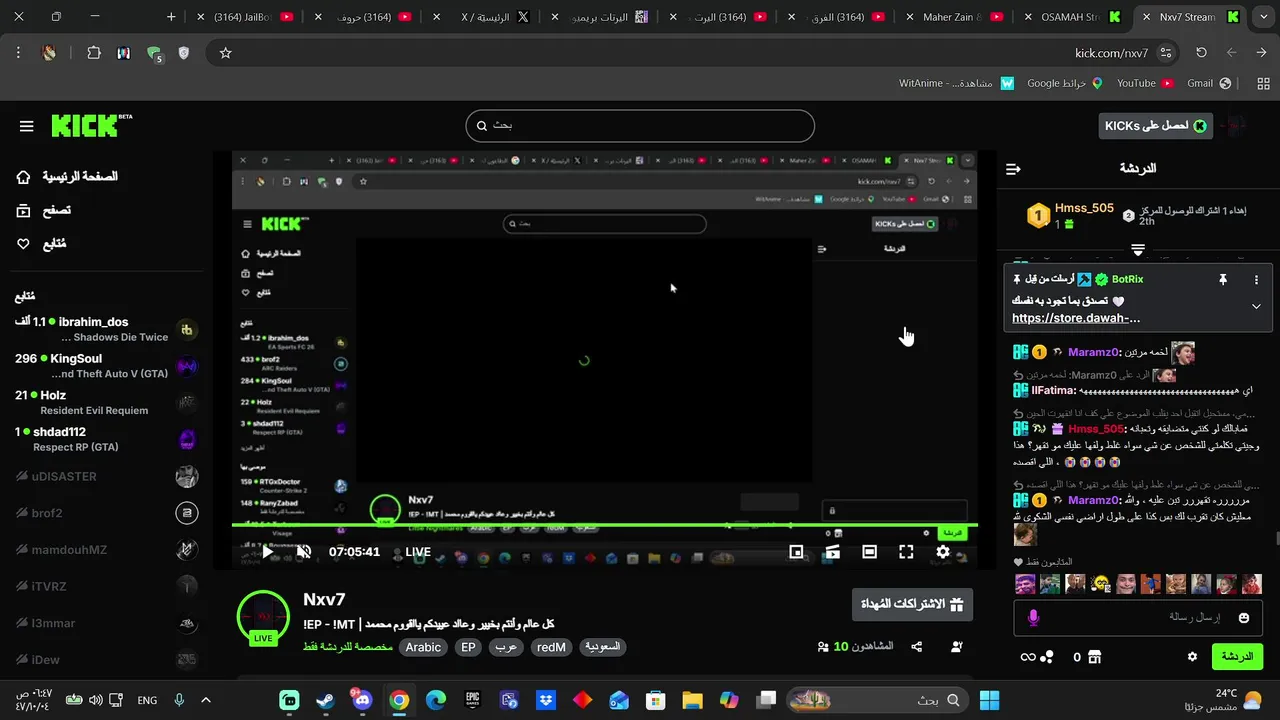Open shdad112 channel in sidebar

tap(105, 439)
